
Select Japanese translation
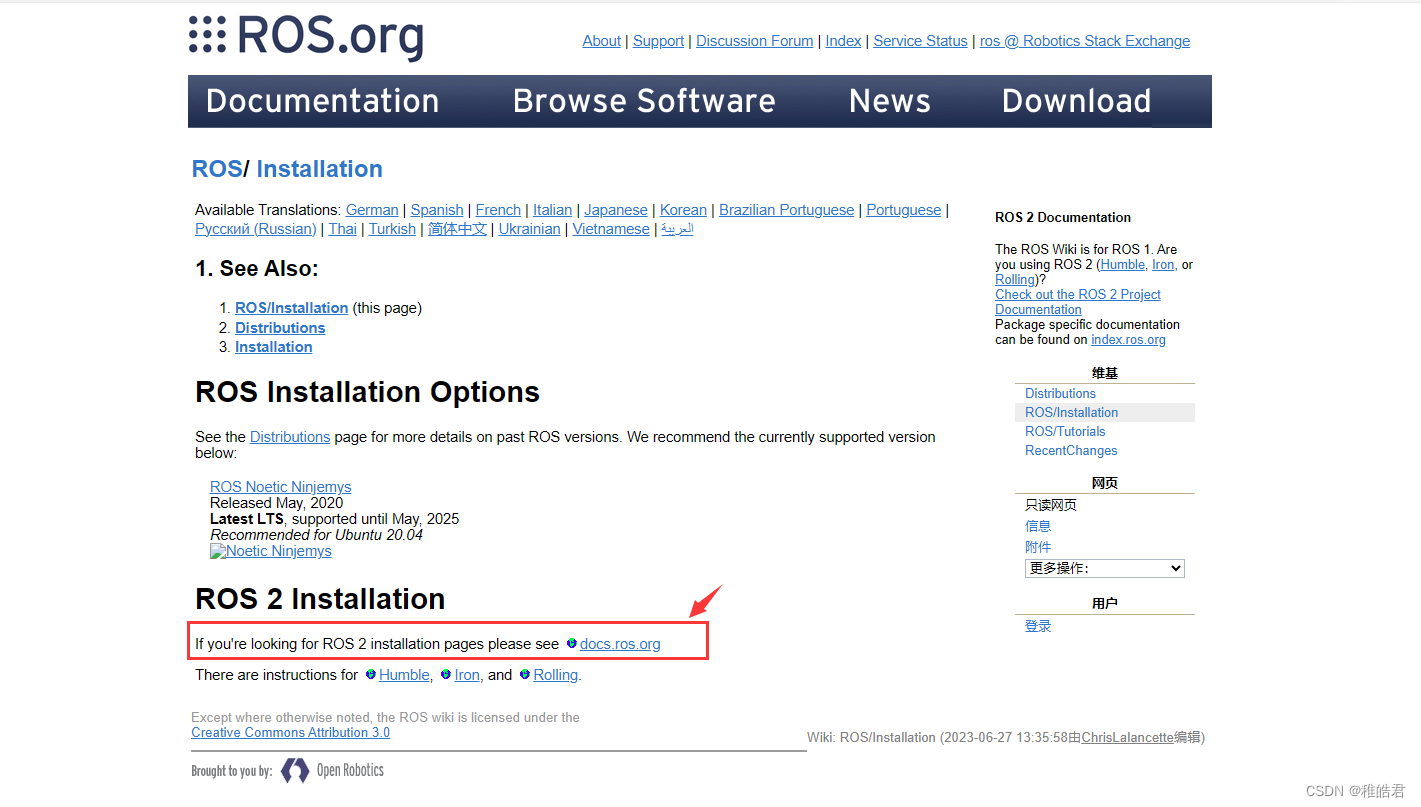click(616, 210)
